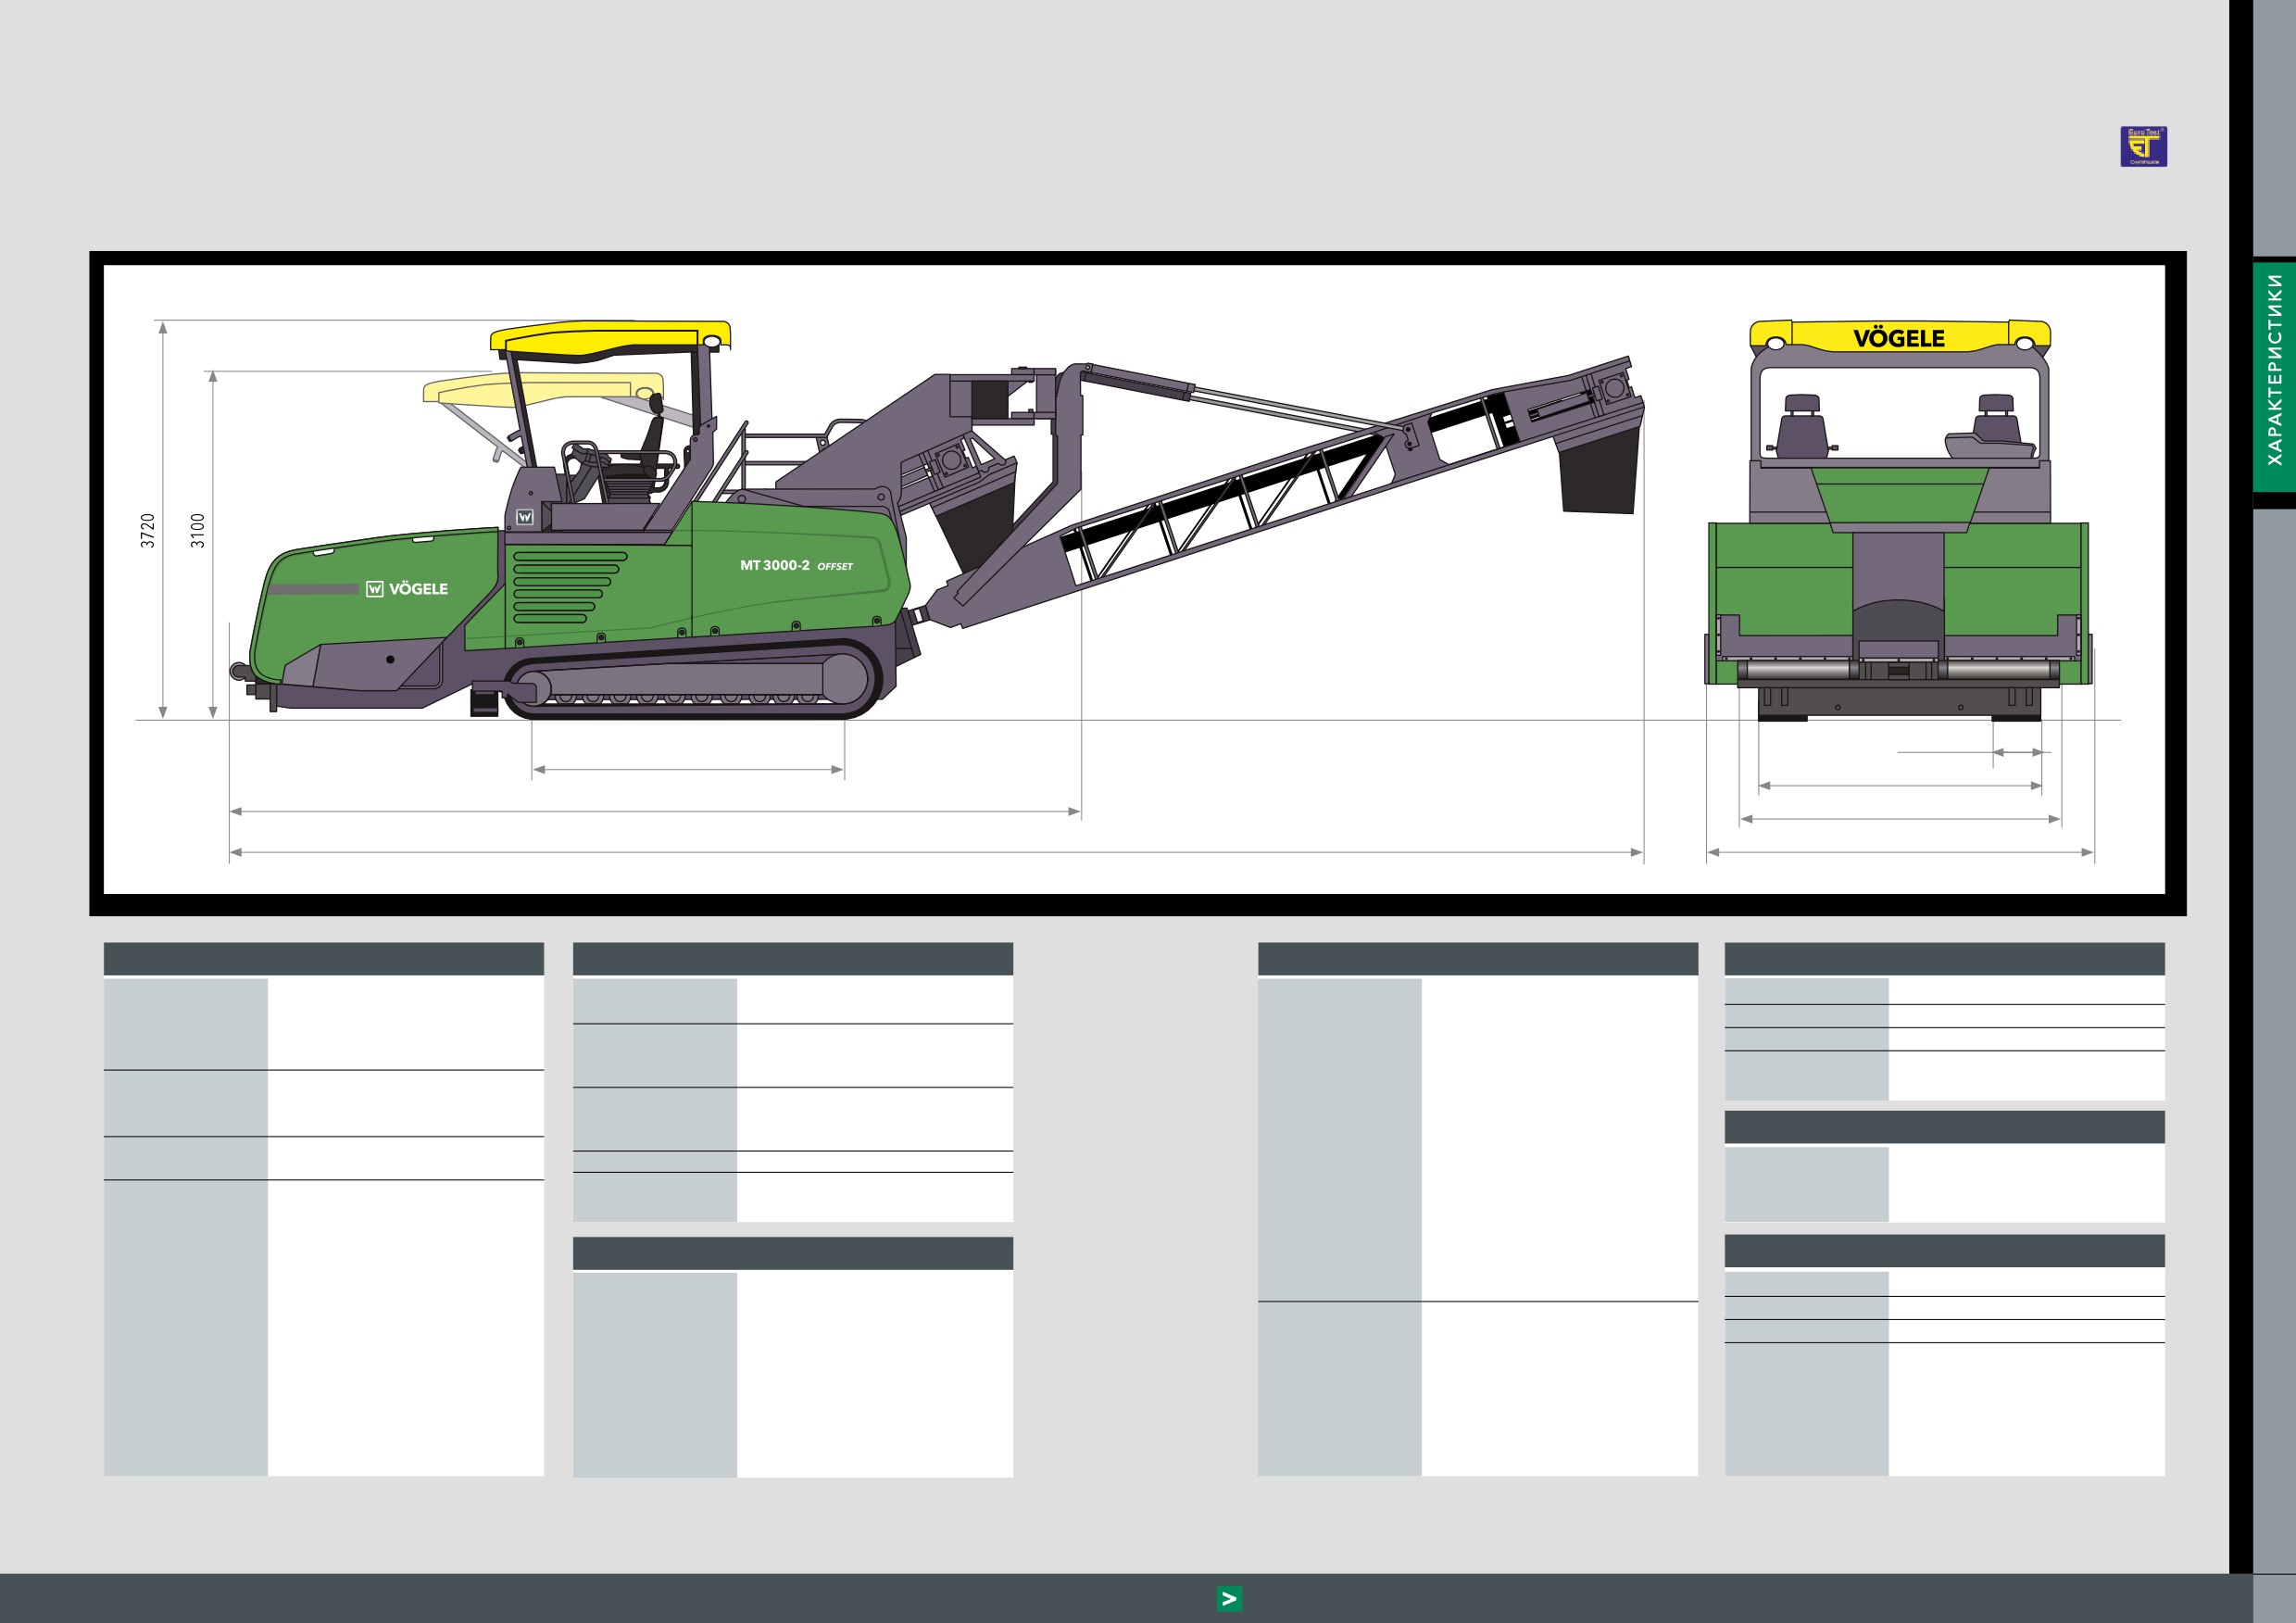Screen dimensions: 2296x1623
Task: Open the Euro Test certificate logo
Action: (2143, 146)
